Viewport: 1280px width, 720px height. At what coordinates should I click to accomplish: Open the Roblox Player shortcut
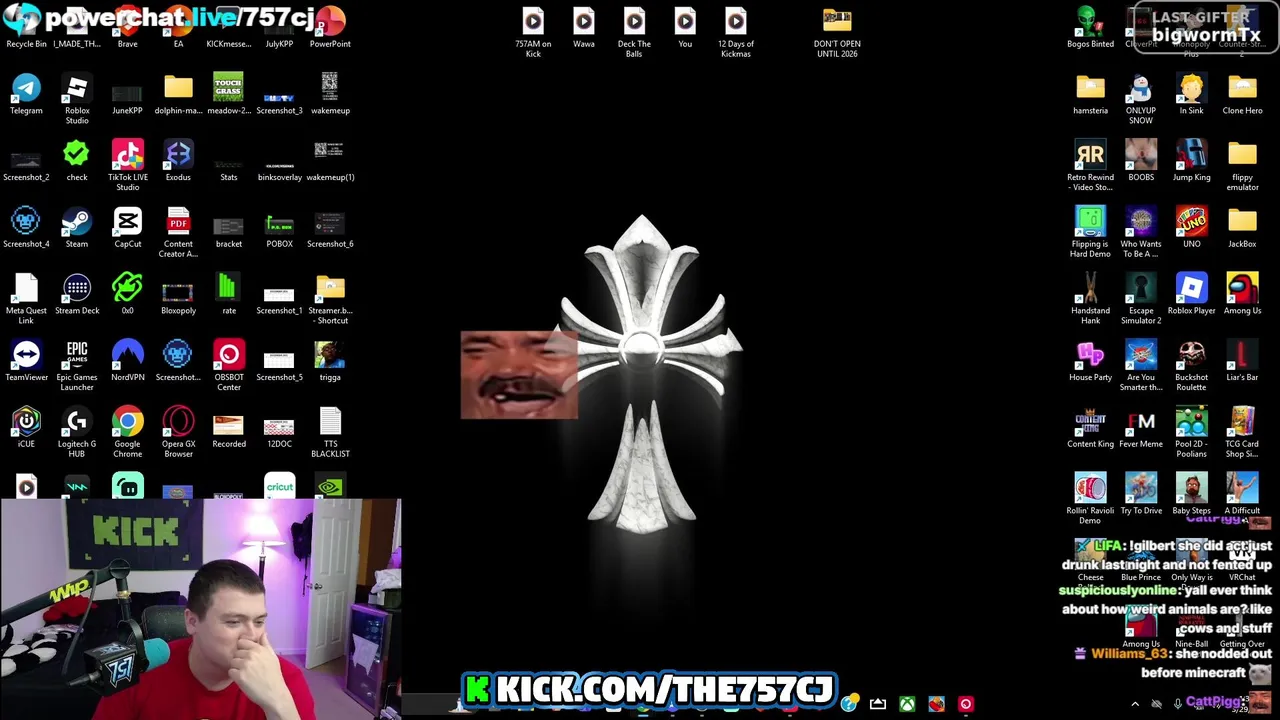coord(1191,294)
